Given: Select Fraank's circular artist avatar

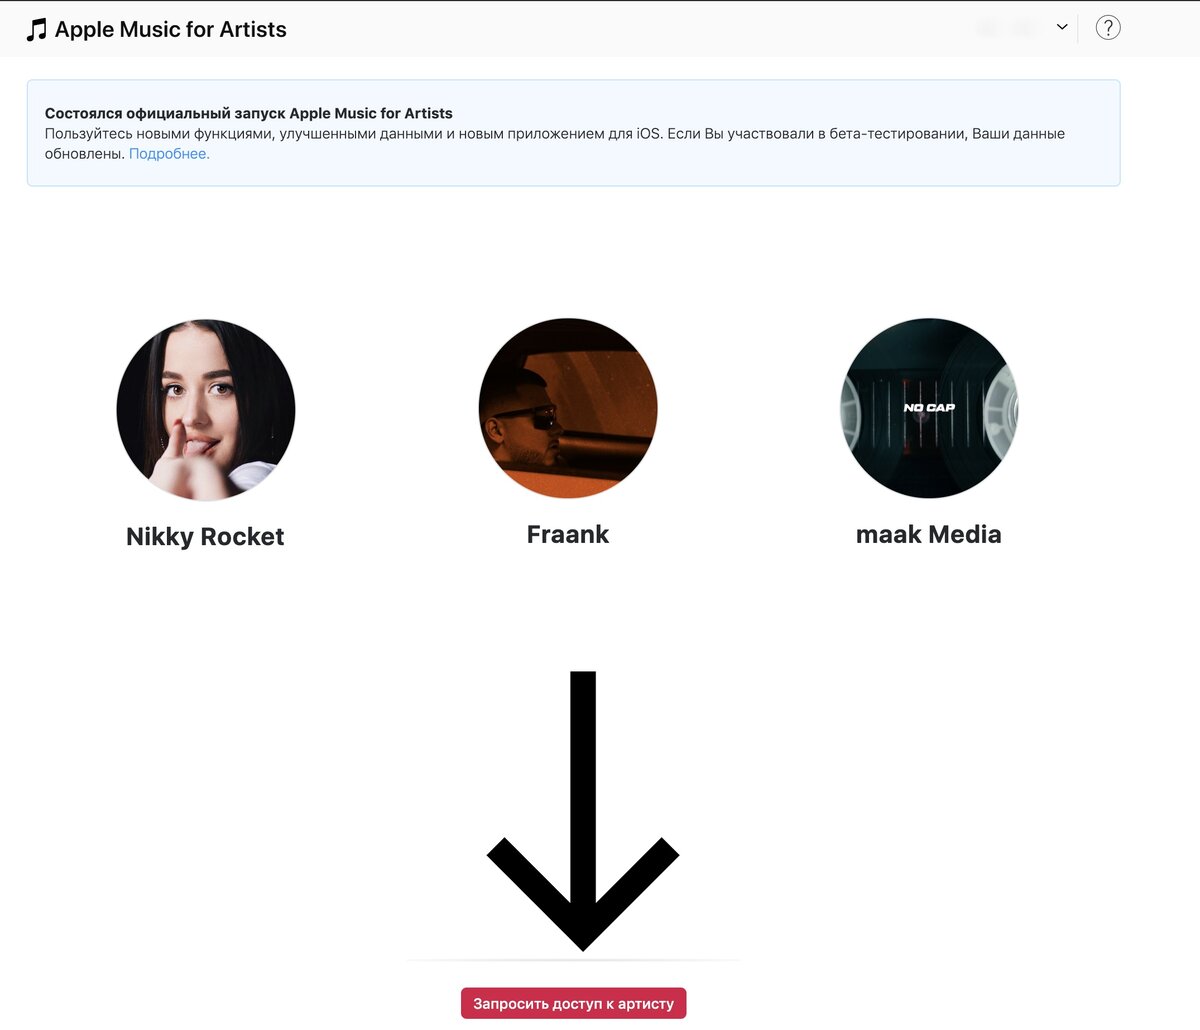Looking at the screenshot, I should tap(567, 408).
